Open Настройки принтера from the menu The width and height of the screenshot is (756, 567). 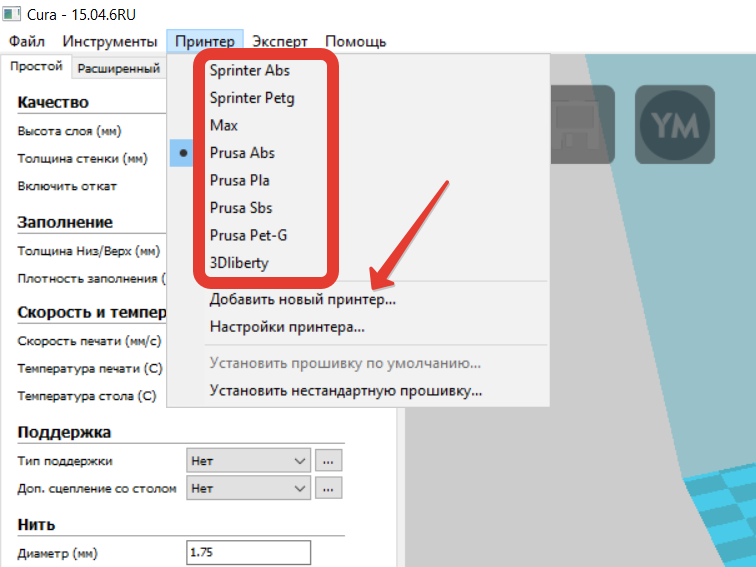coord(286,326)
